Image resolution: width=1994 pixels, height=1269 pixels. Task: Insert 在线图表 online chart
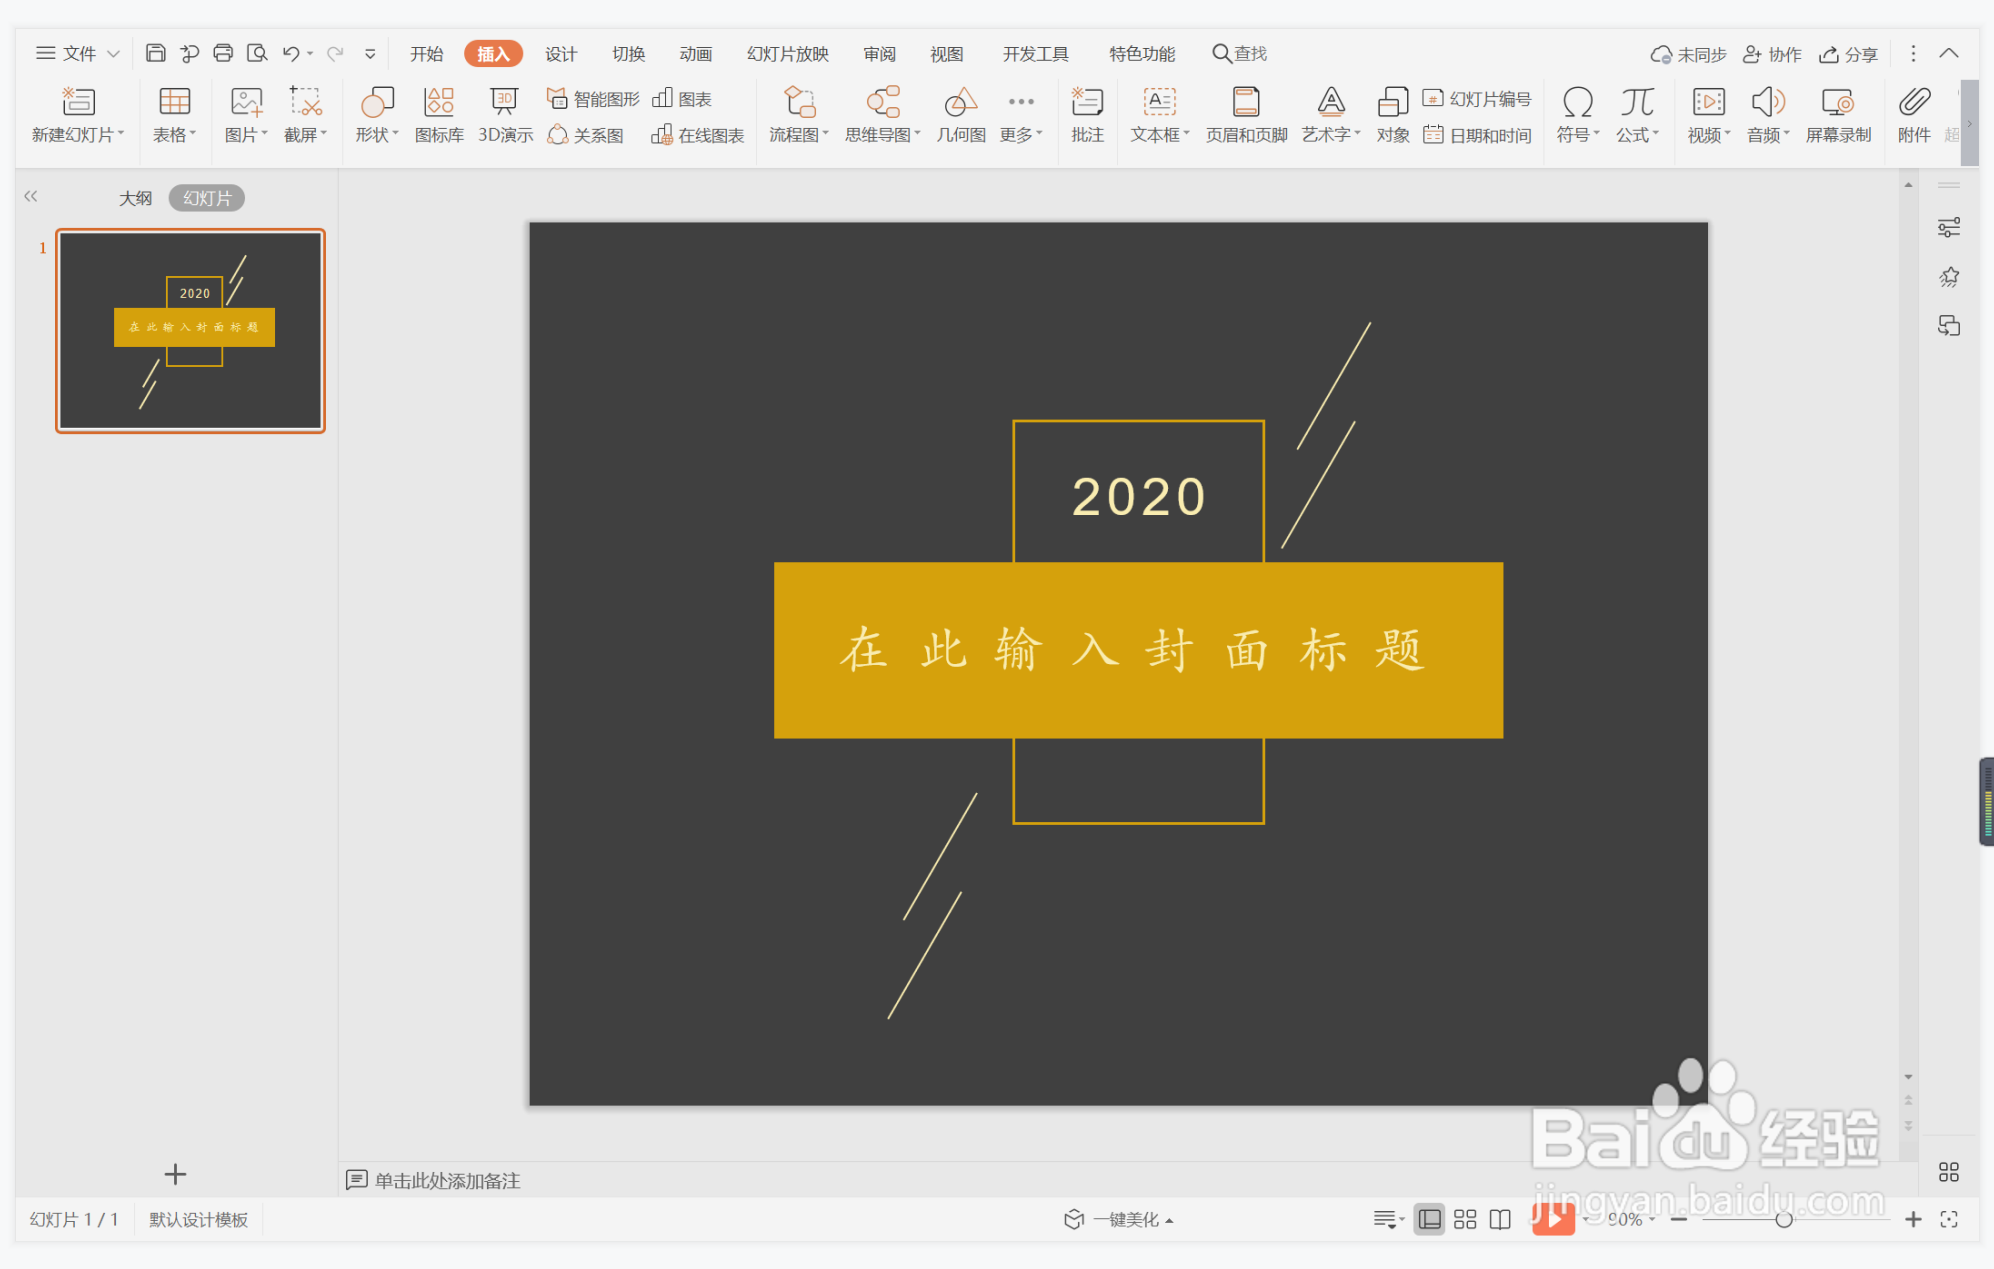coord(698,135)
